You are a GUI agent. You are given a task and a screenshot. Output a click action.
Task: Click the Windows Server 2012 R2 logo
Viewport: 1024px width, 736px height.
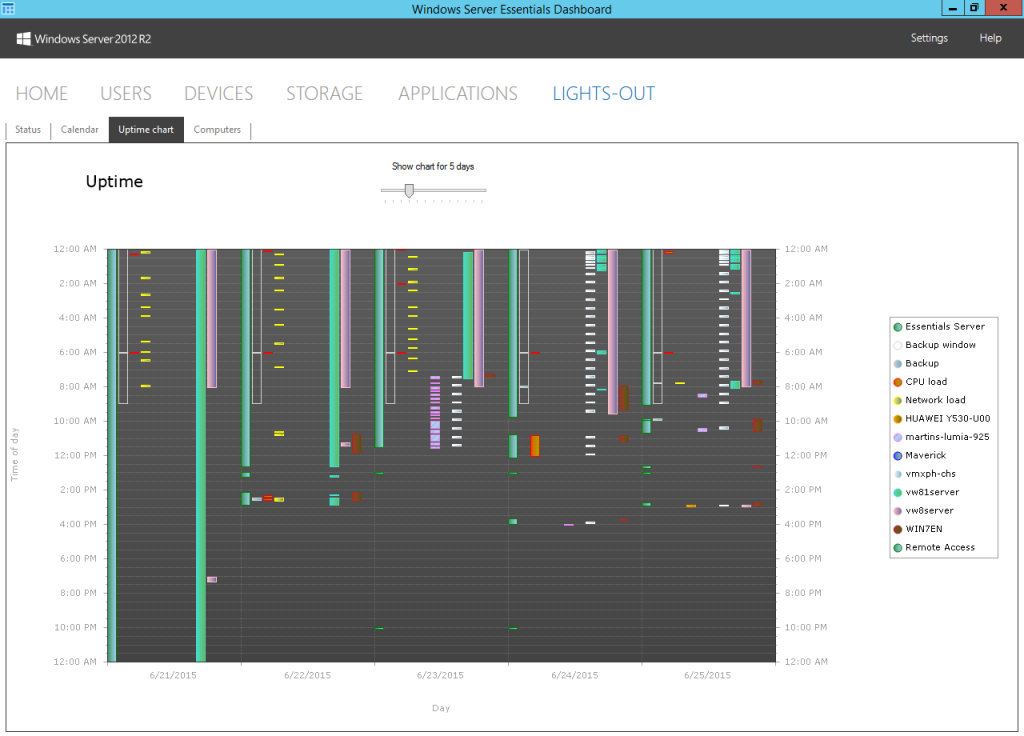pos(84,39)
